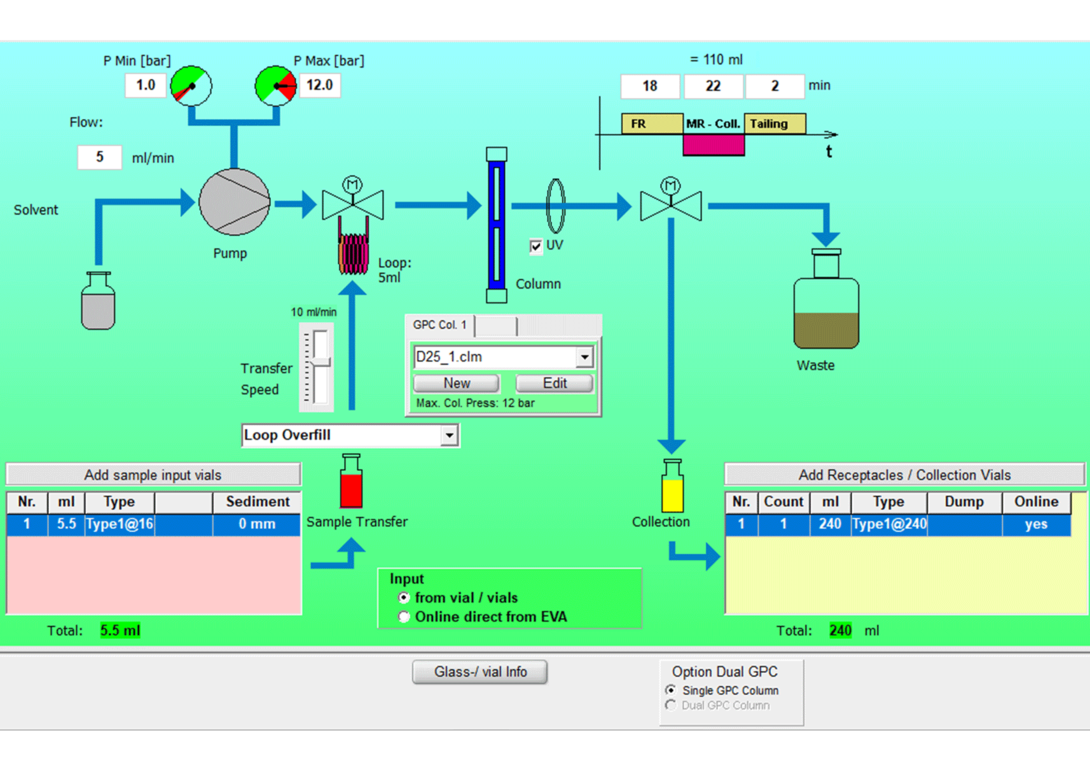Click the Flow rate input field

coord(99,157)
